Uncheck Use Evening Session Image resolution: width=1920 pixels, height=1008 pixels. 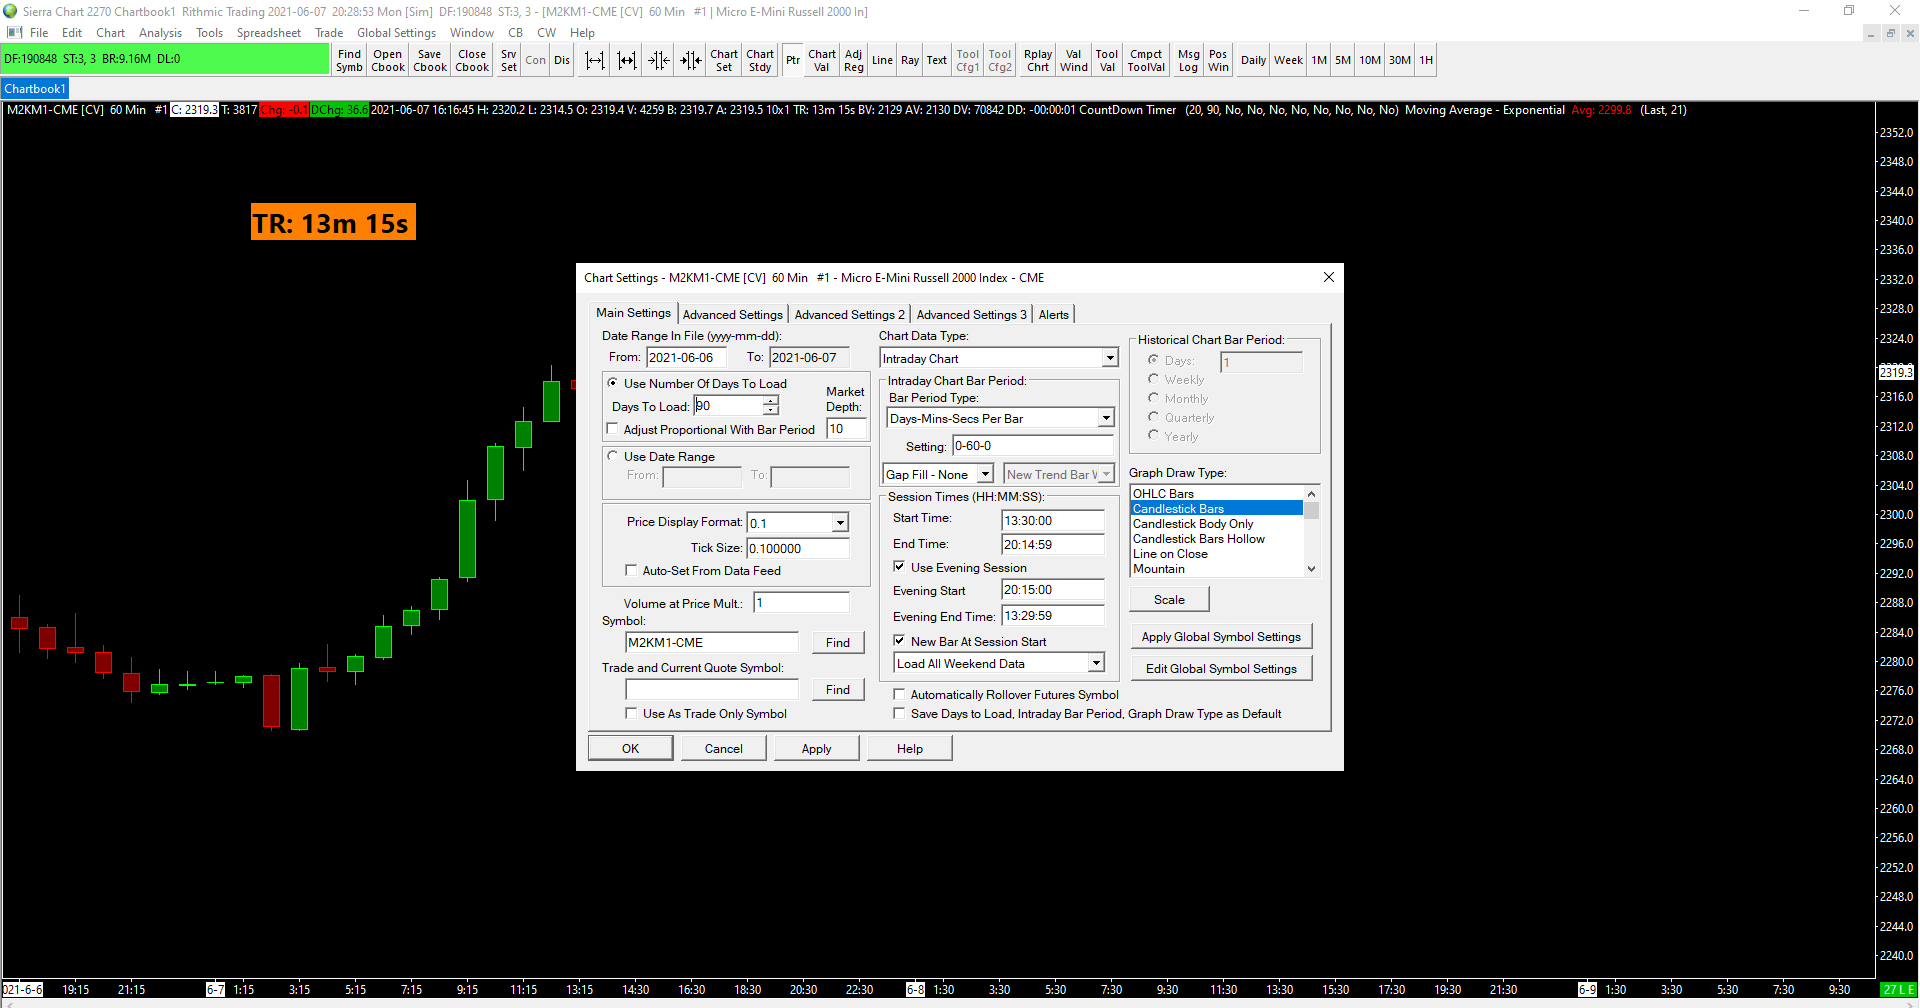(899, 567)
